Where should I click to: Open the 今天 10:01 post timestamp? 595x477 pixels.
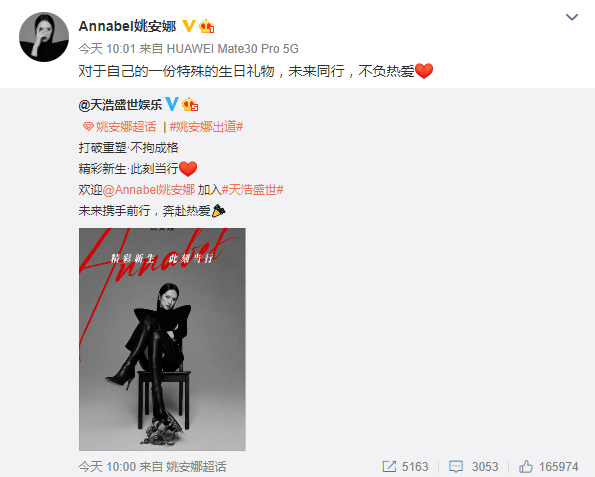[x=107, y=49]
